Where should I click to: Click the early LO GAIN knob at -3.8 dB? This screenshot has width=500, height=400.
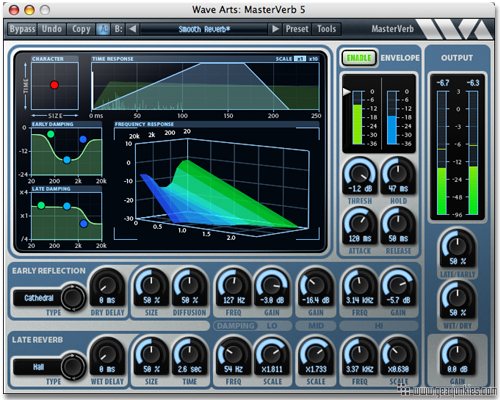(272, 287)
